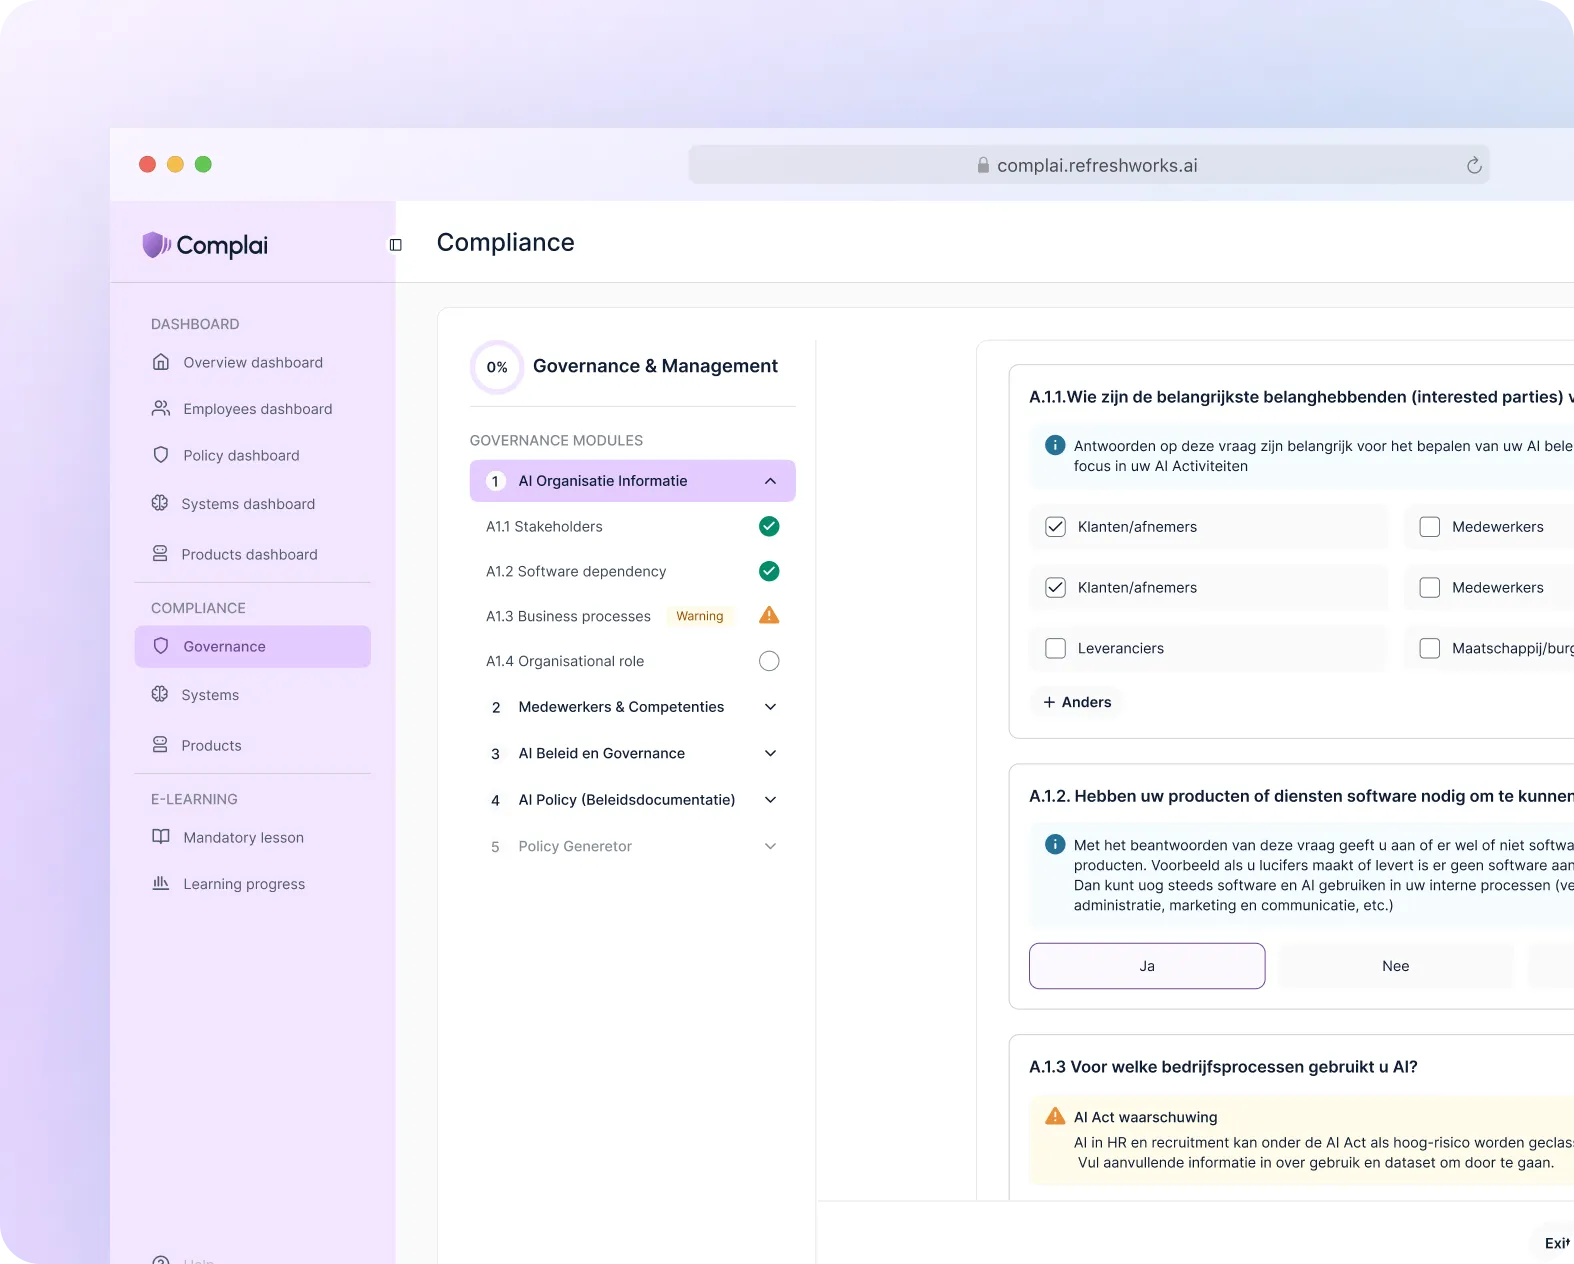Click the Overview dashboard home icon
1574x1264 pixels.
coord(161,362)
